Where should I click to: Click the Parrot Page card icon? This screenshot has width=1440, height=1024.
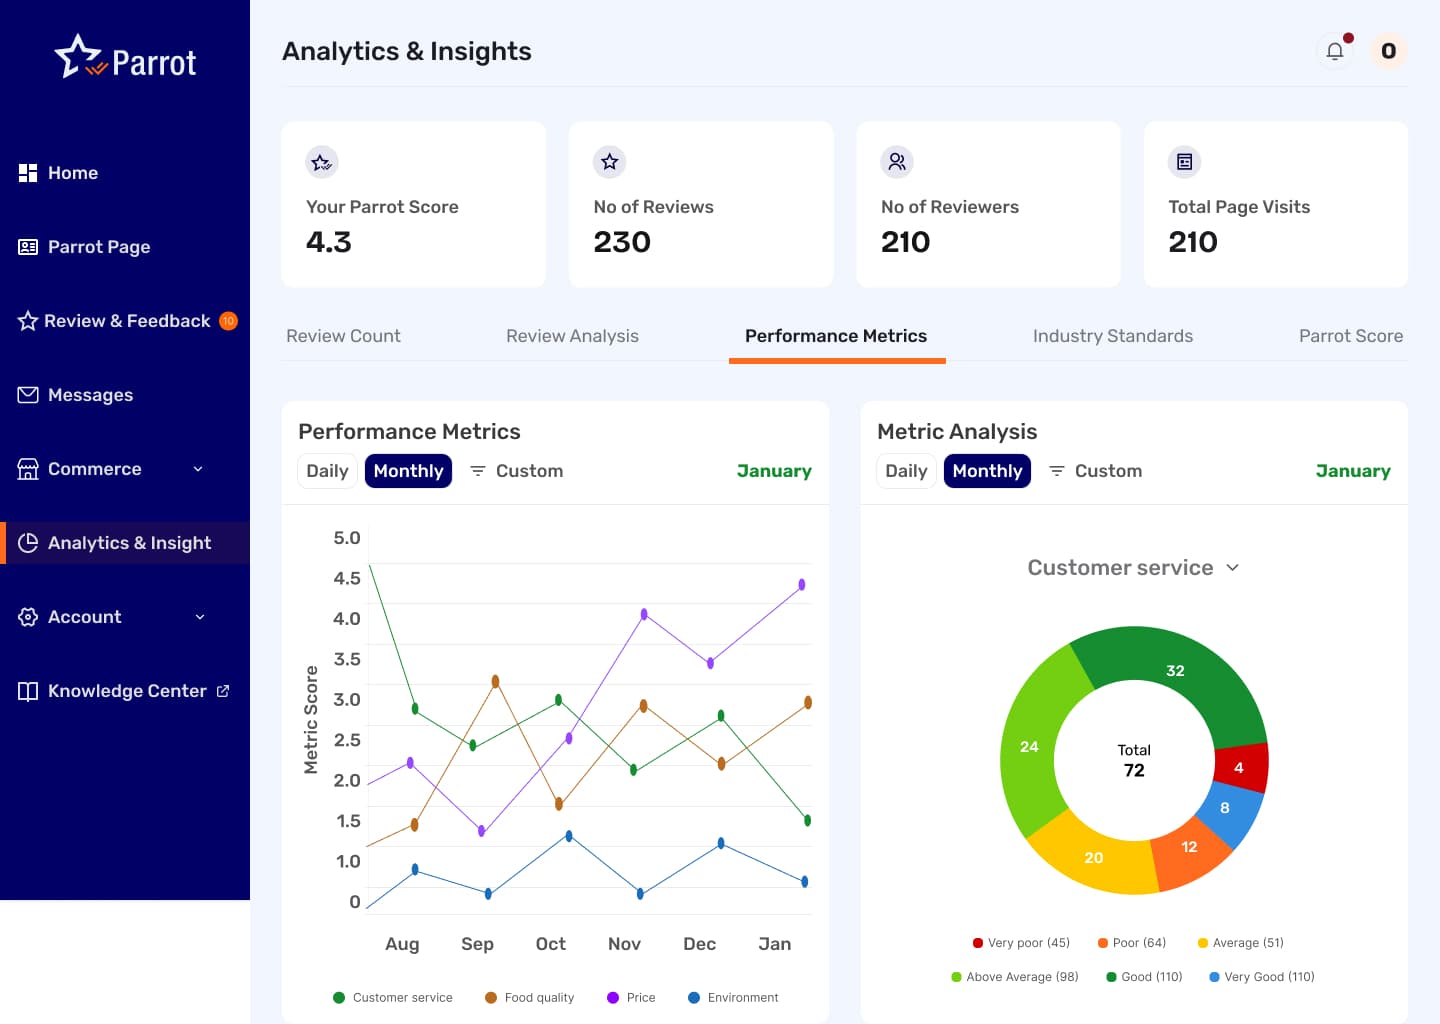point(28,247)
